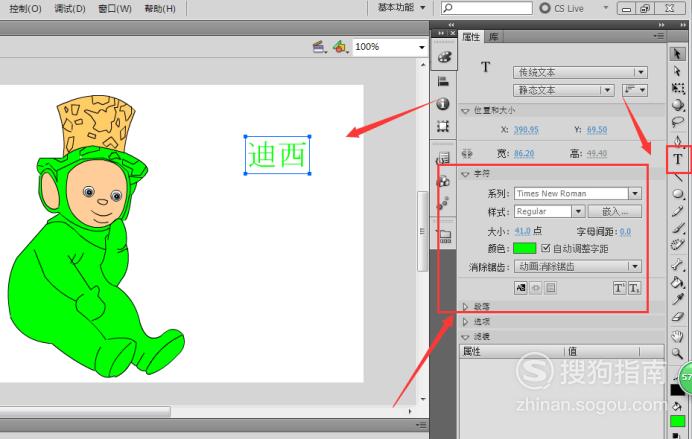Open the text orientation dropdown
Viewport: 692px width, 439px height.
[x=635, y=90]
